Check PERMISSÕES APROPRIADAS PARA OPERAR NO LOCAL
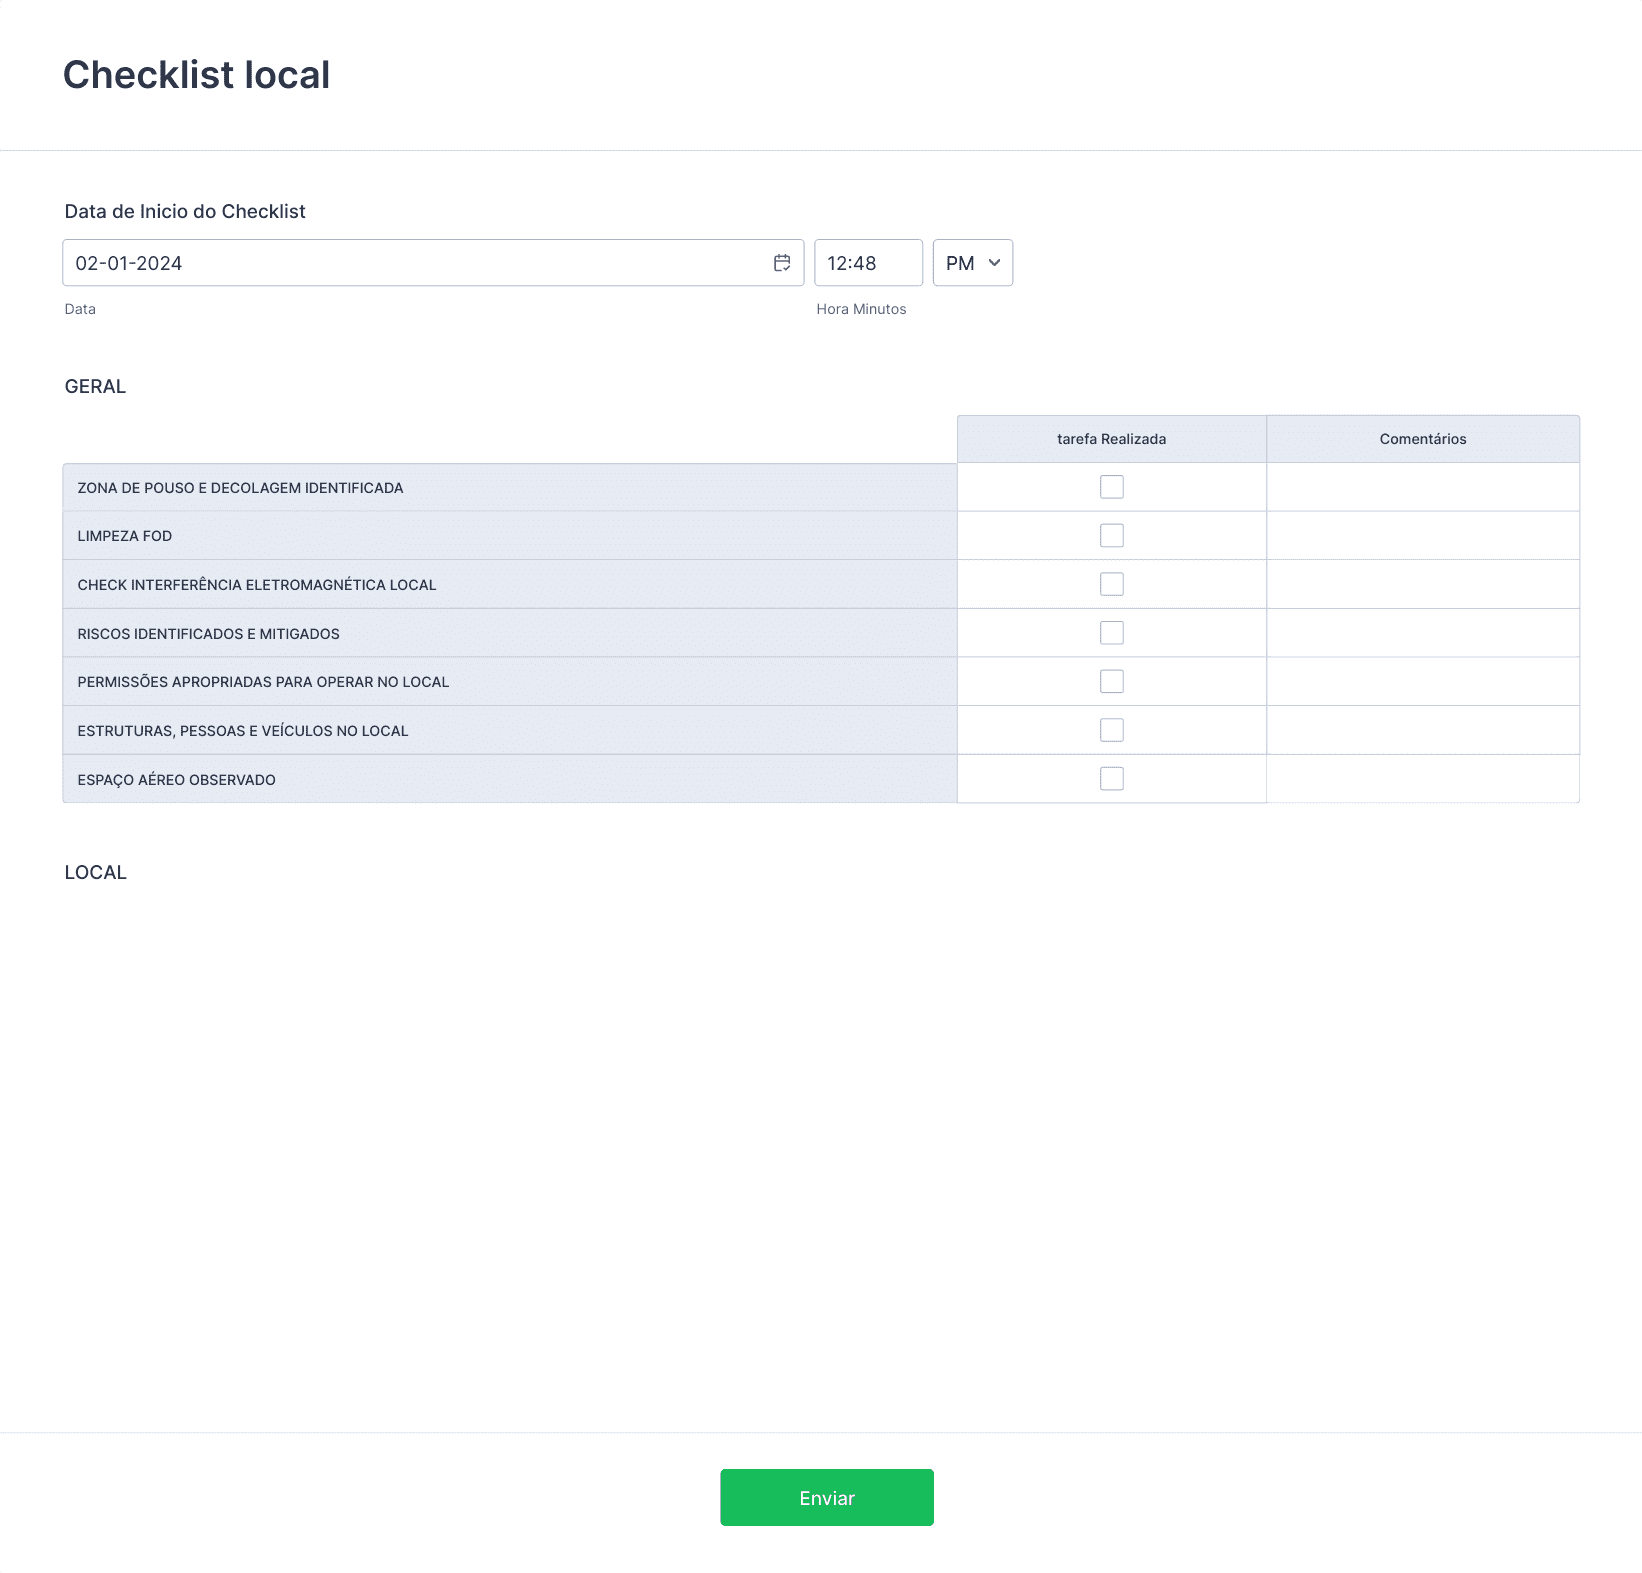Viewport: 1642px width, 1573px height. coord(1111,682)
